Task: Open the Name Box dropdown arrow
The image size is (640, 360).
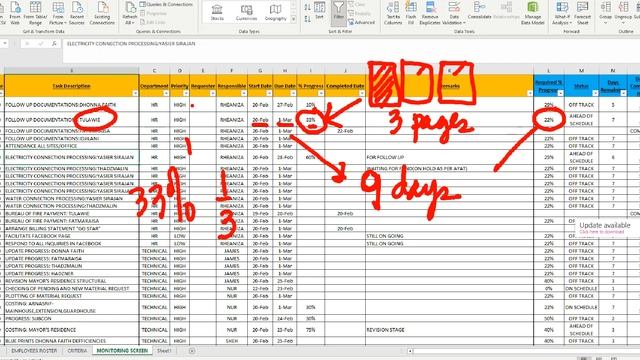Action: coord(4,44)
